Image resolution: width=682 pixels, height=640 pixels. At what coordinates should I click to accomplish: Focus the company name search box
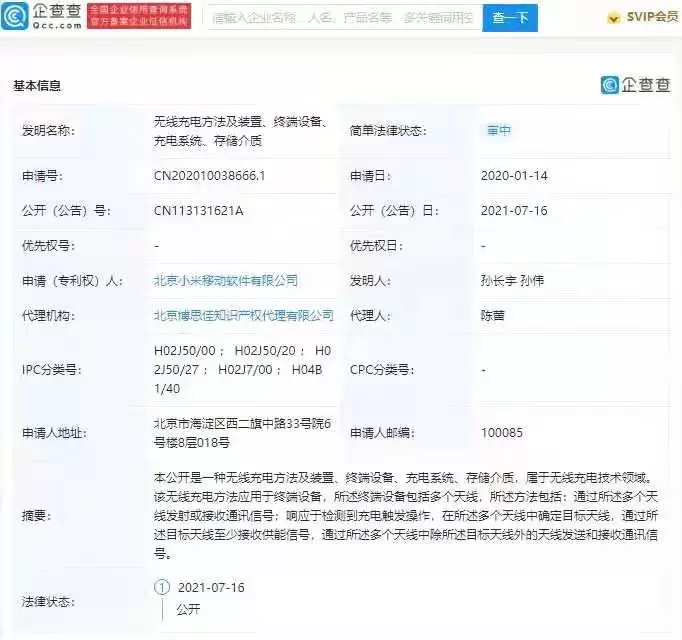tap(342, 18)
